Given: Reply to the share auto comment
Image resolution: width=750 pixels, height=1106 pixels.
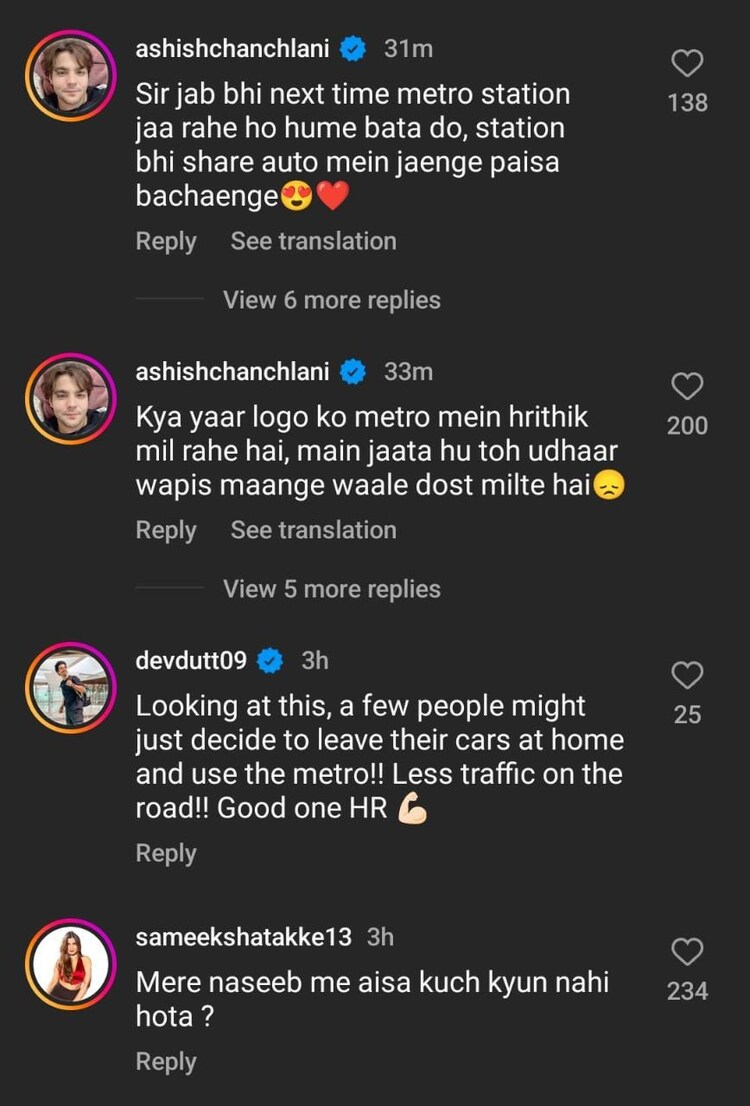Looking at the screenshot, I should (x=166, y=241).
